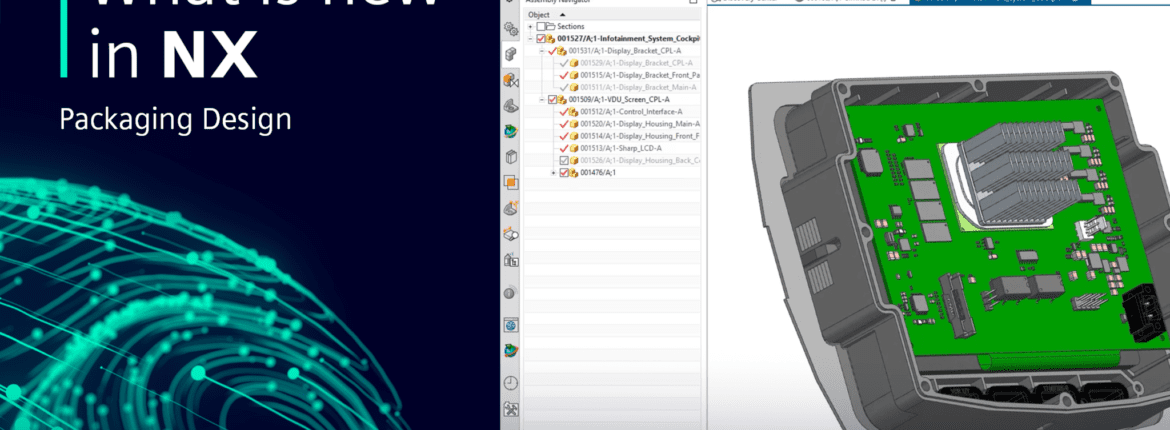Viewport: 1170px width, 430px height.
Task: Select the Assembly Navigator tab icon
Action: (x=510, y=54)
